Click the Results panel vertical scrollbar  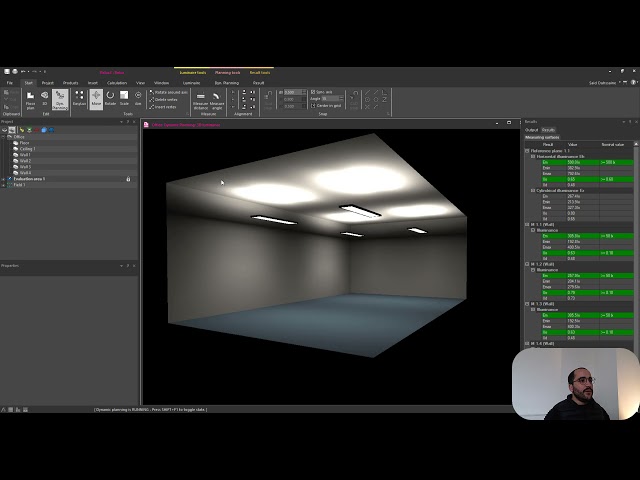coord(636,245)
